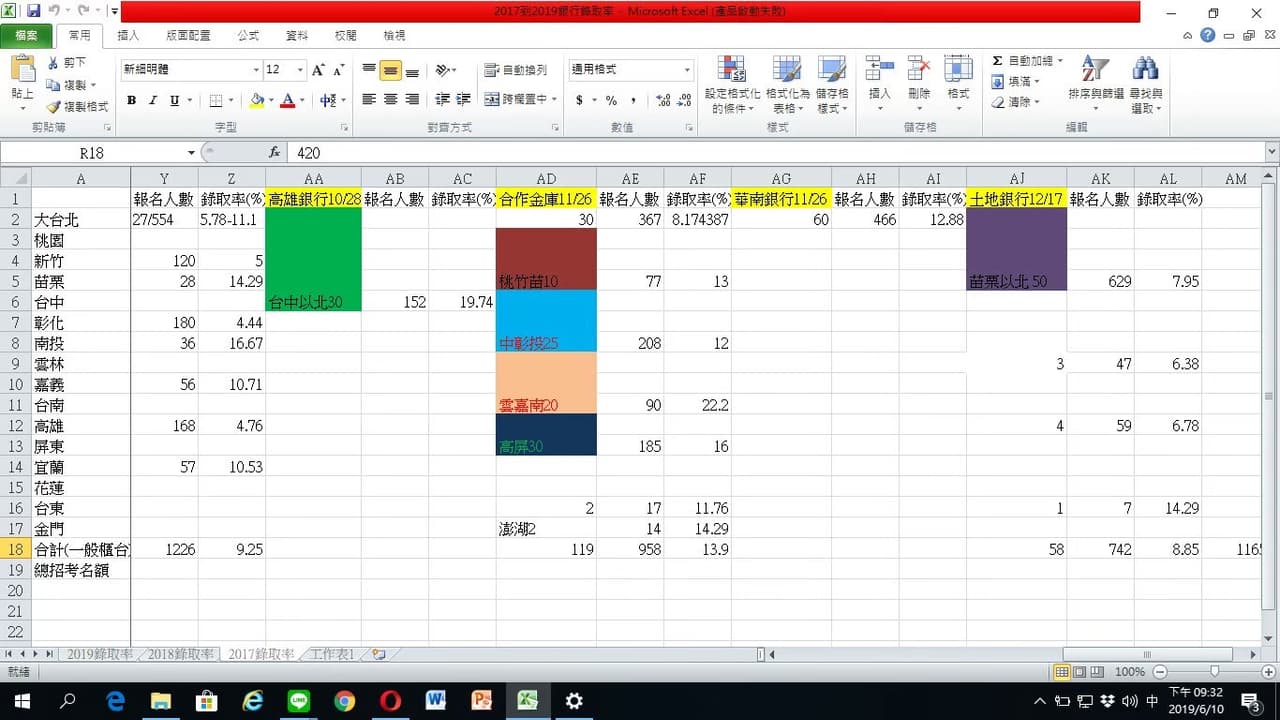Expand the borders dropdown arrow
Screen dimensions: 1280x720
230,100
